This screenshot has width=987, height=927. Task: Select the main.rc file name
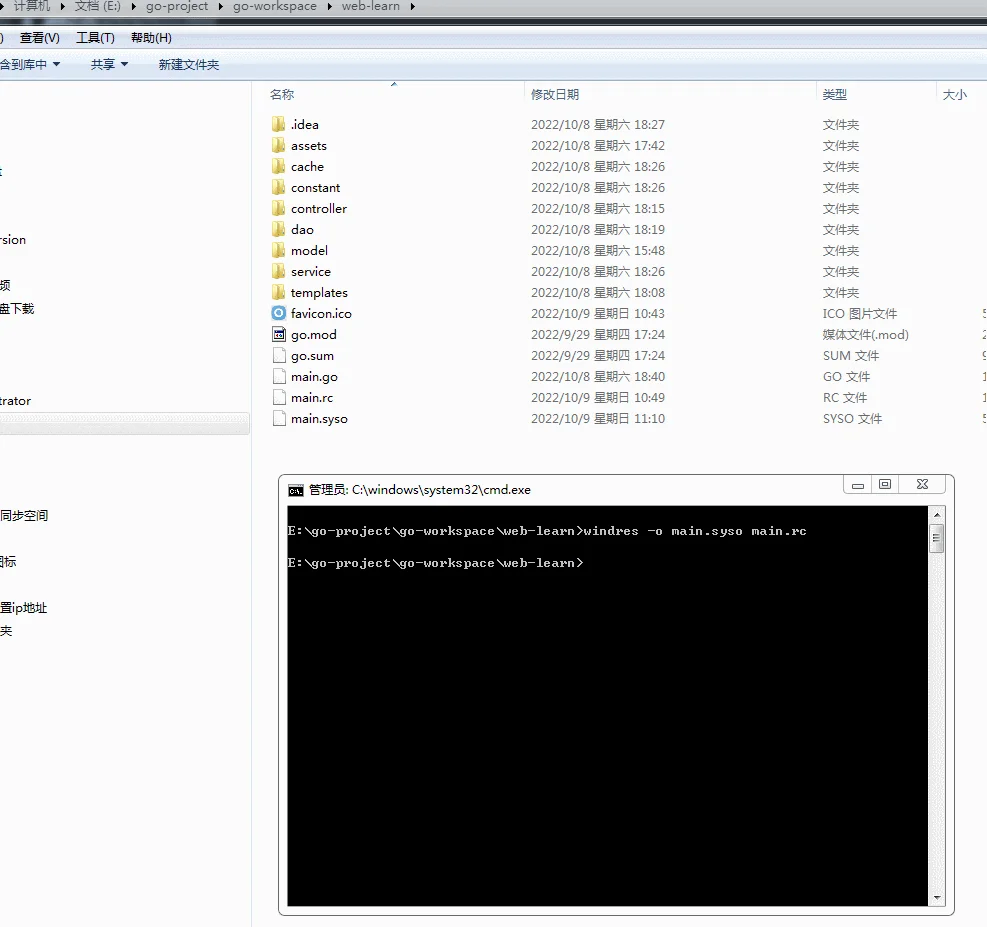tap(312, 398)
